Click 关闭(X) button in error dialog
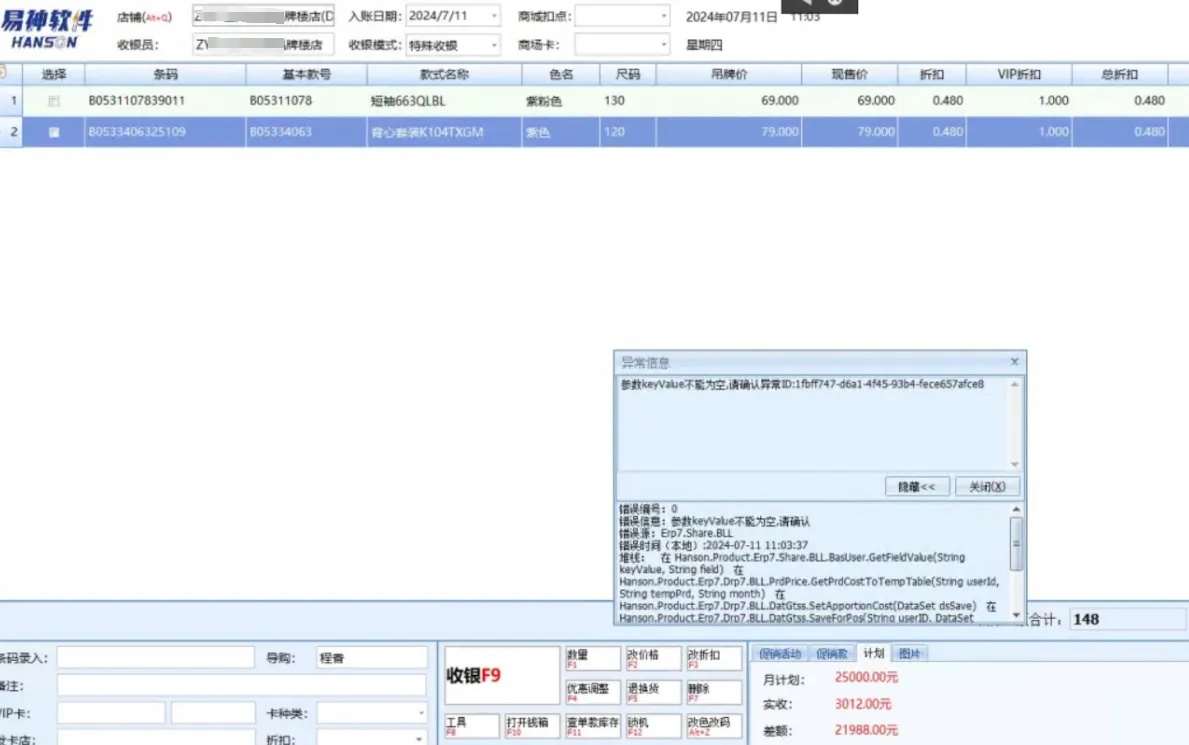Screen dimensions: 1189x745 click(987, 487)
